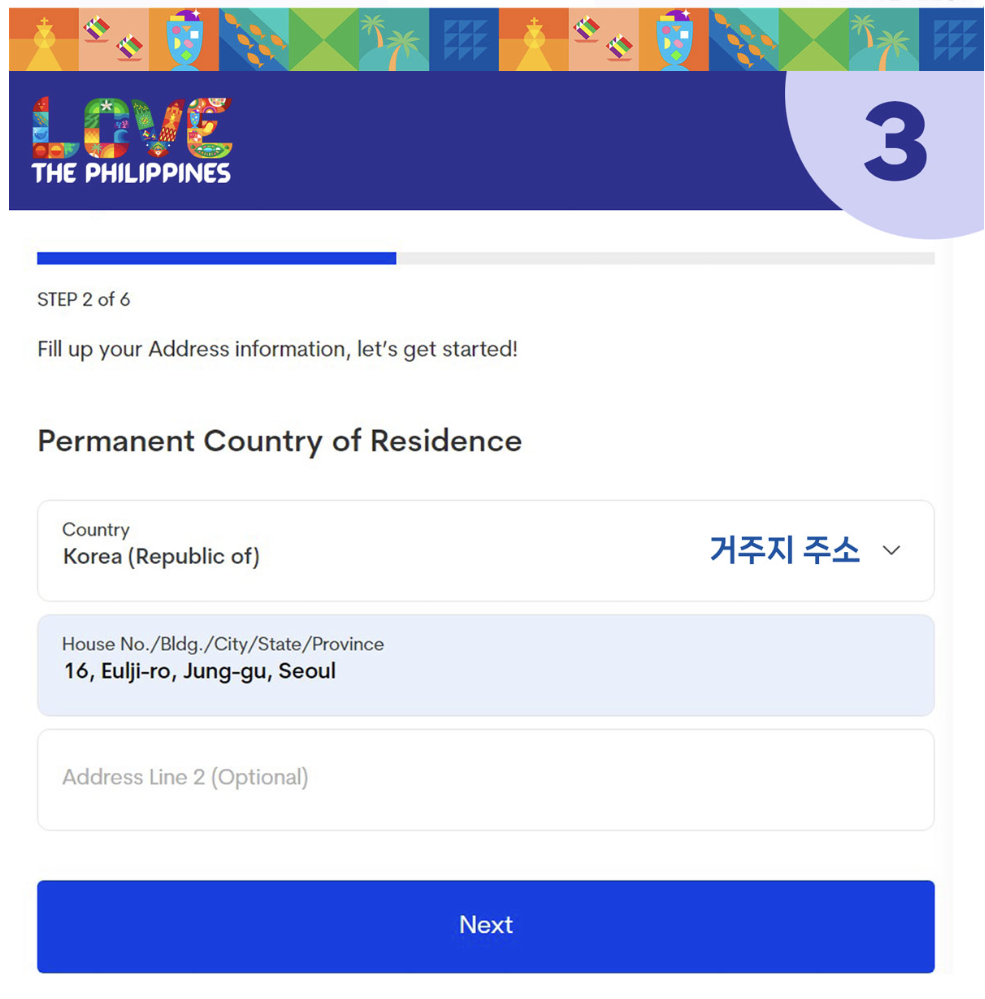This screenshot has height=999, width=985.
Task: Click the Love the Philippines logo
Action: (132, 141)
